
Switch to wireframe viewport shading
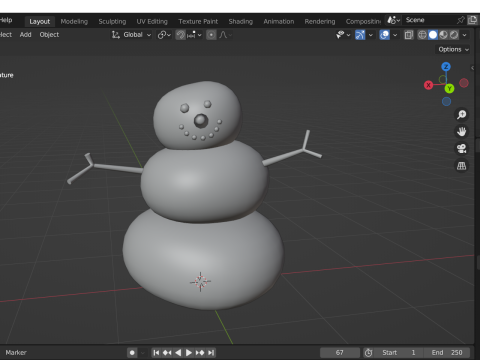pyautogui.click(x=422, y=35)
